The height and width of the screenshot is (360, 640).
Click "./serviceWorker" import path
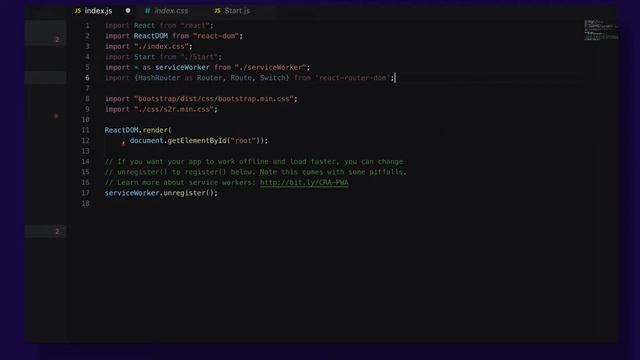click(271, 67)
